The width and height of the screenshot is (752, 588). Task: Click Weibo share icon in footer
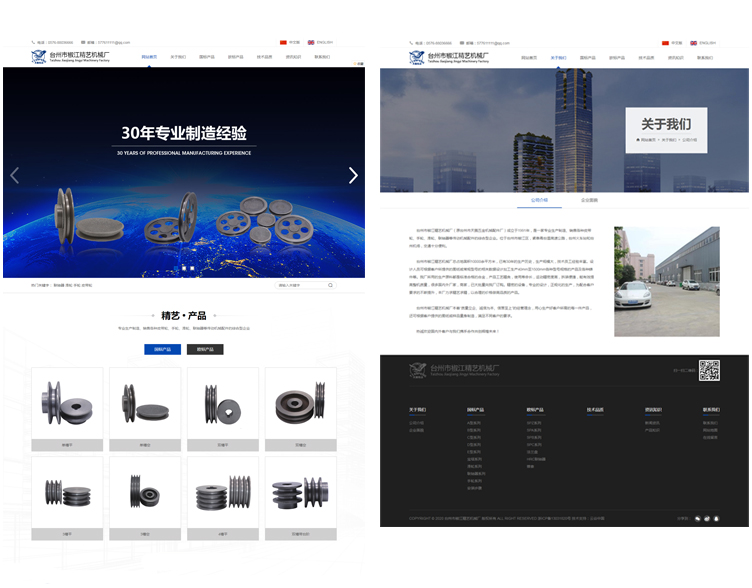point(707,518)
